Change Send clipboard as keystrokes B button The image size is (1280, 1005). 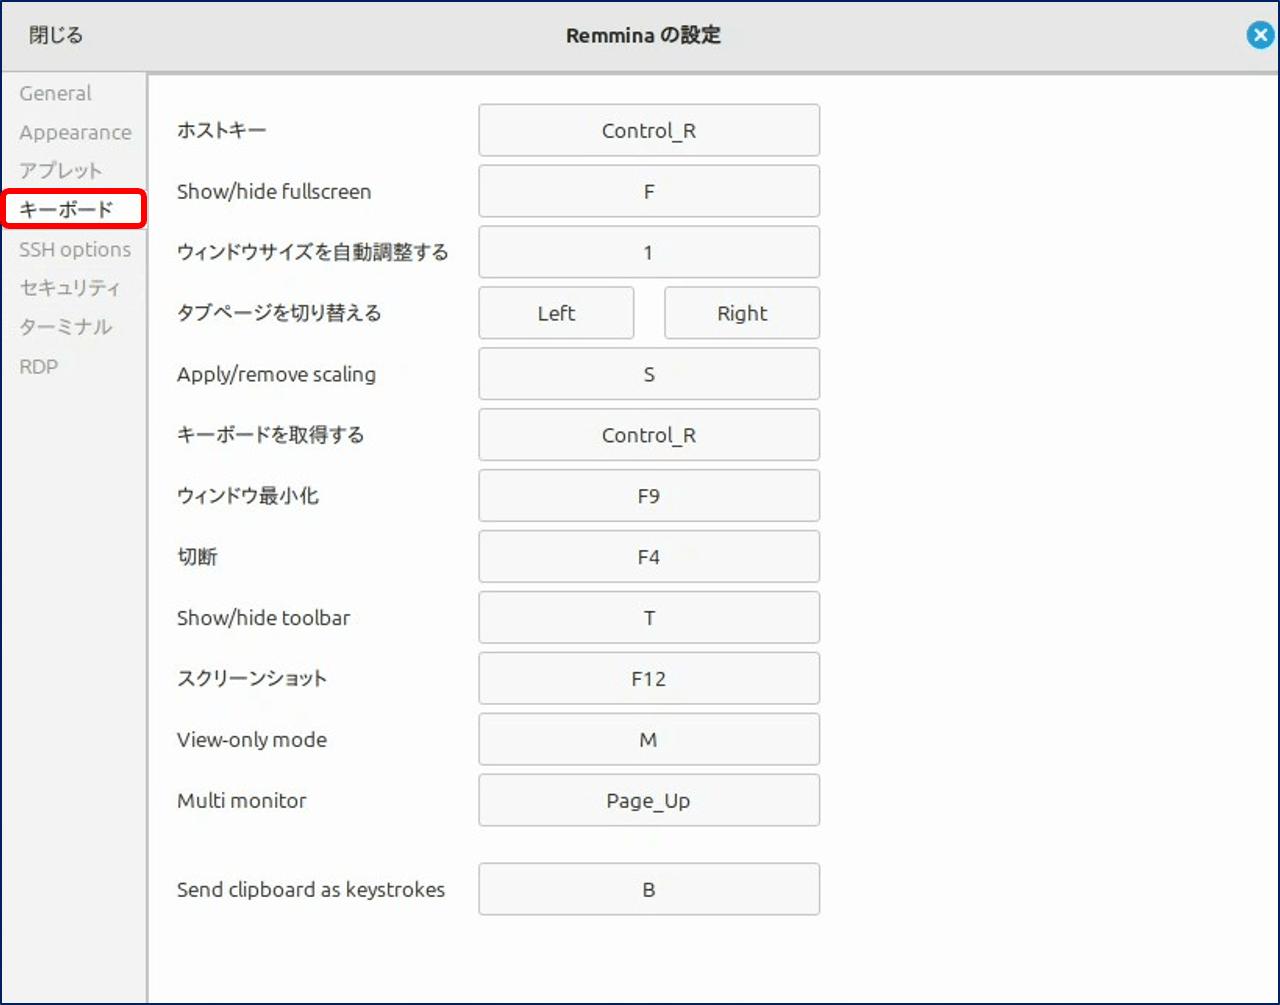(x=649, y=889)
